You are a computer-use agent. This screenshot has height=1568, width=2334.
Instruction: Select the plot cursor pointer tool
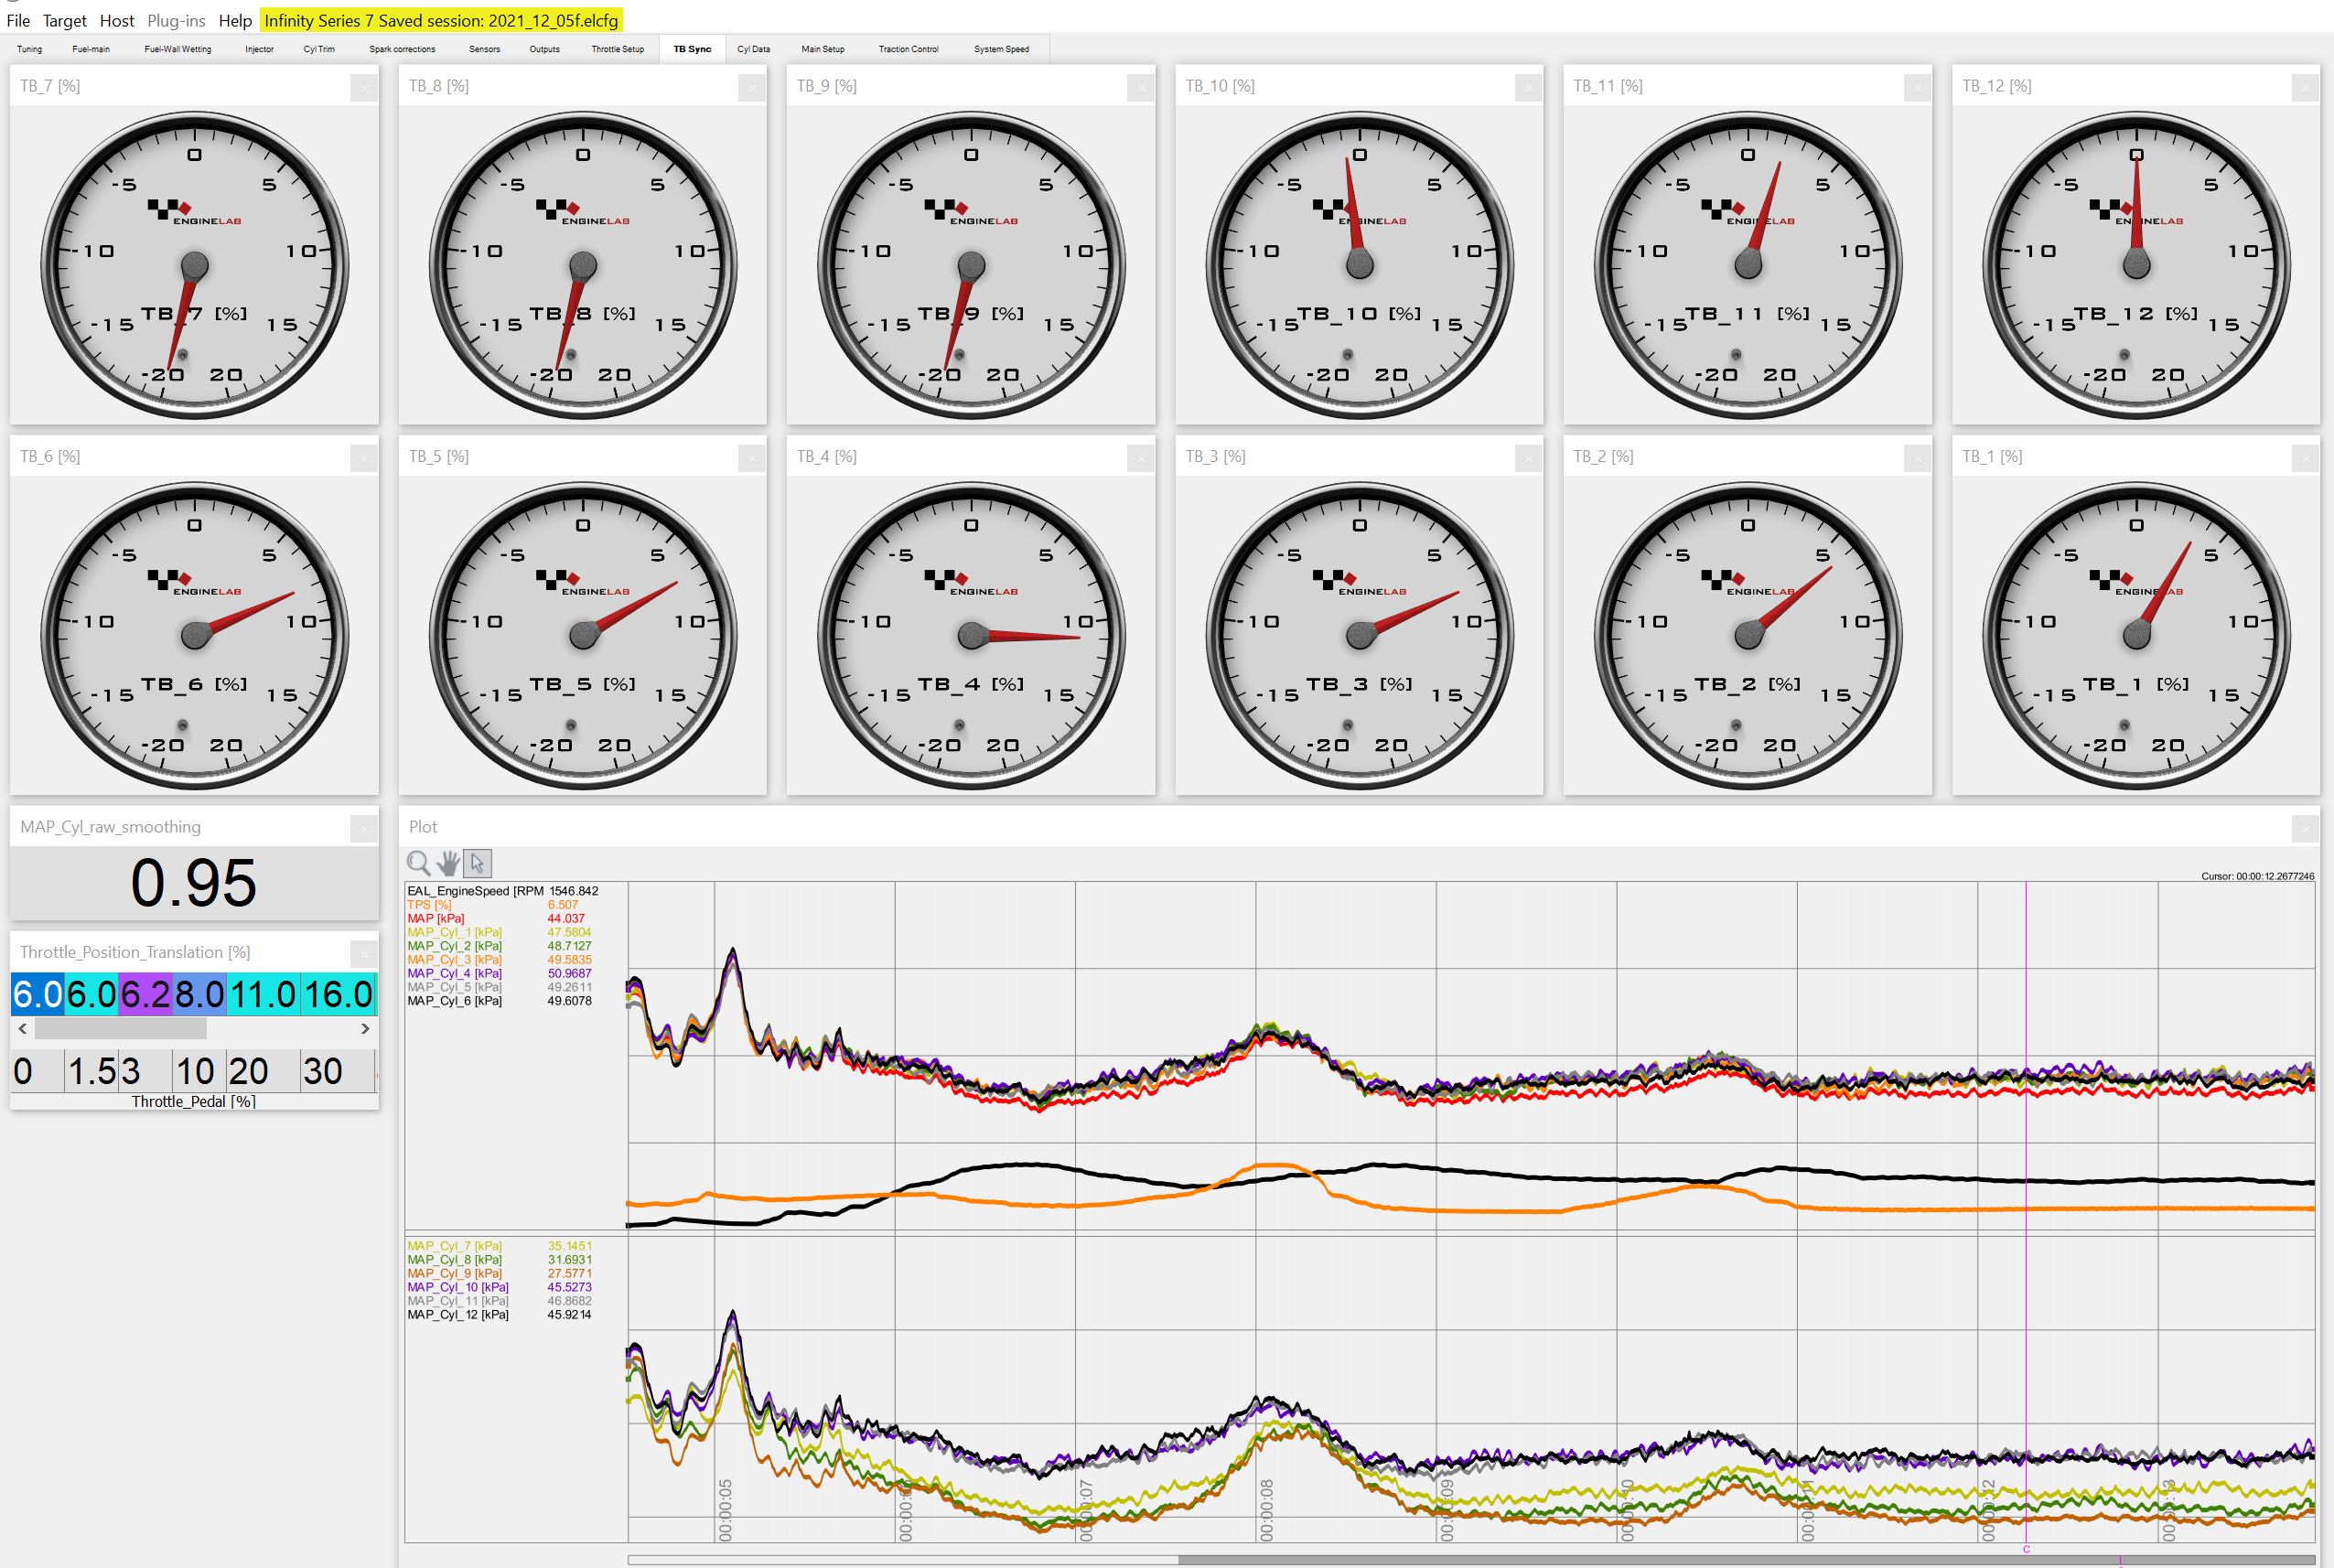(478, 863)
